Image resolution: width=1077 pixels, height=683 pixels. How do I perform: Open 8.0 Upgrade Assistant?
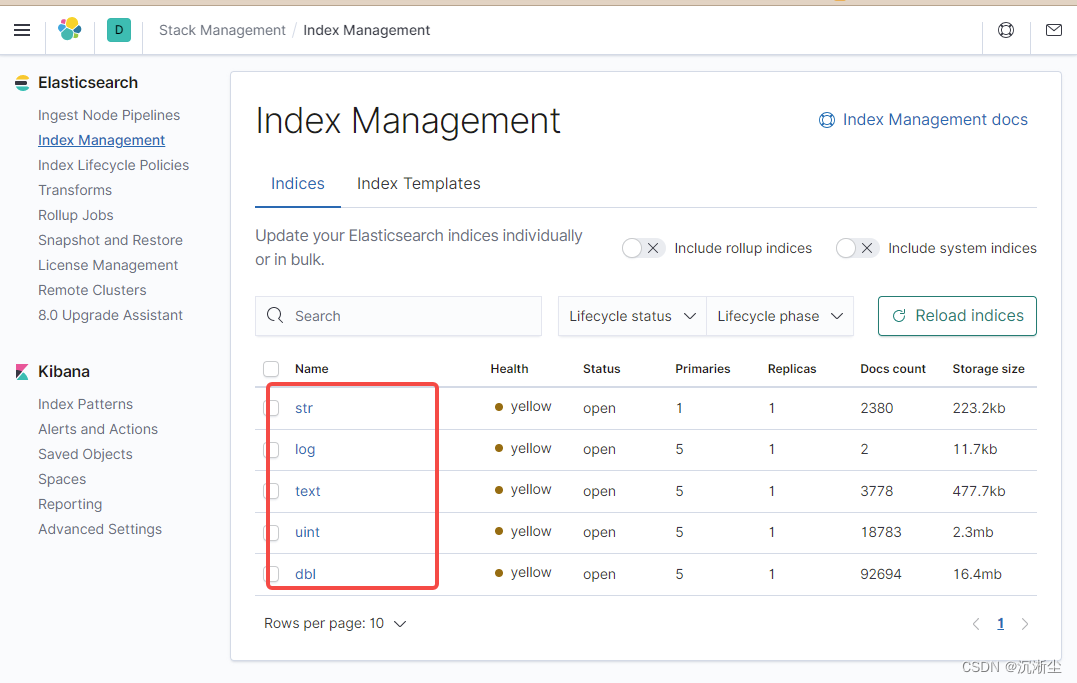[110, 315]
